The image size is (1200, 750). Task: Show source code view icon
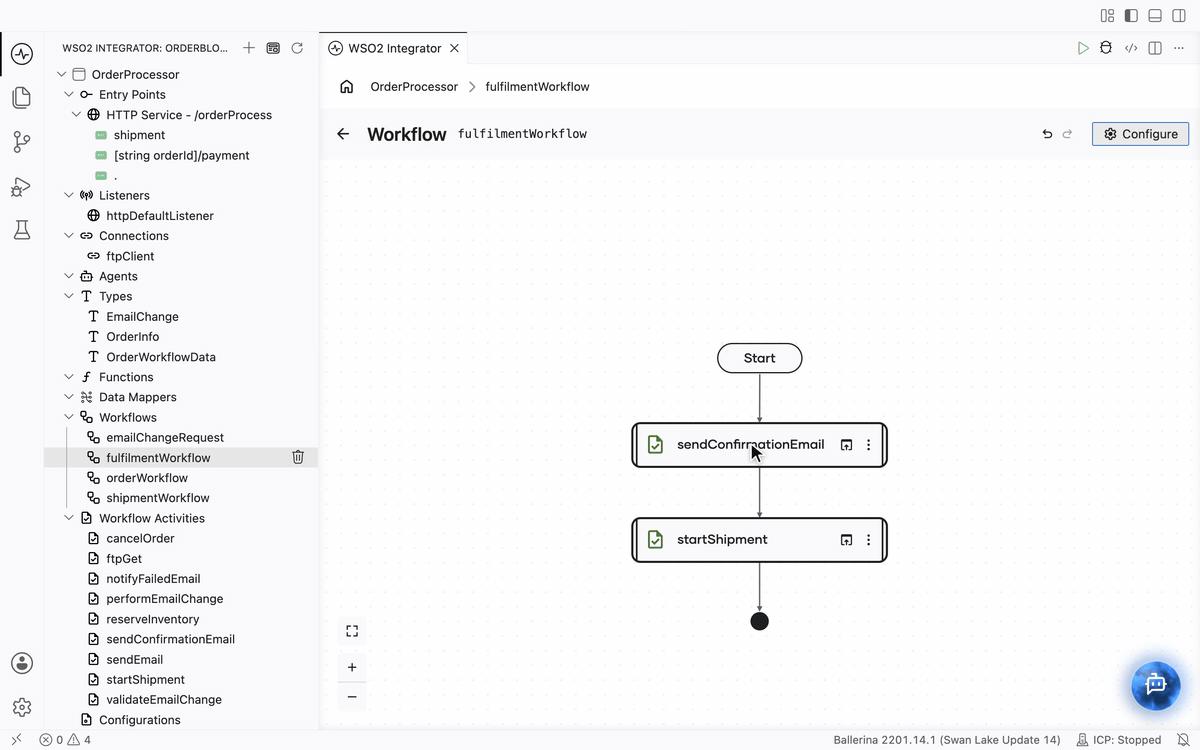(1131, 48)
